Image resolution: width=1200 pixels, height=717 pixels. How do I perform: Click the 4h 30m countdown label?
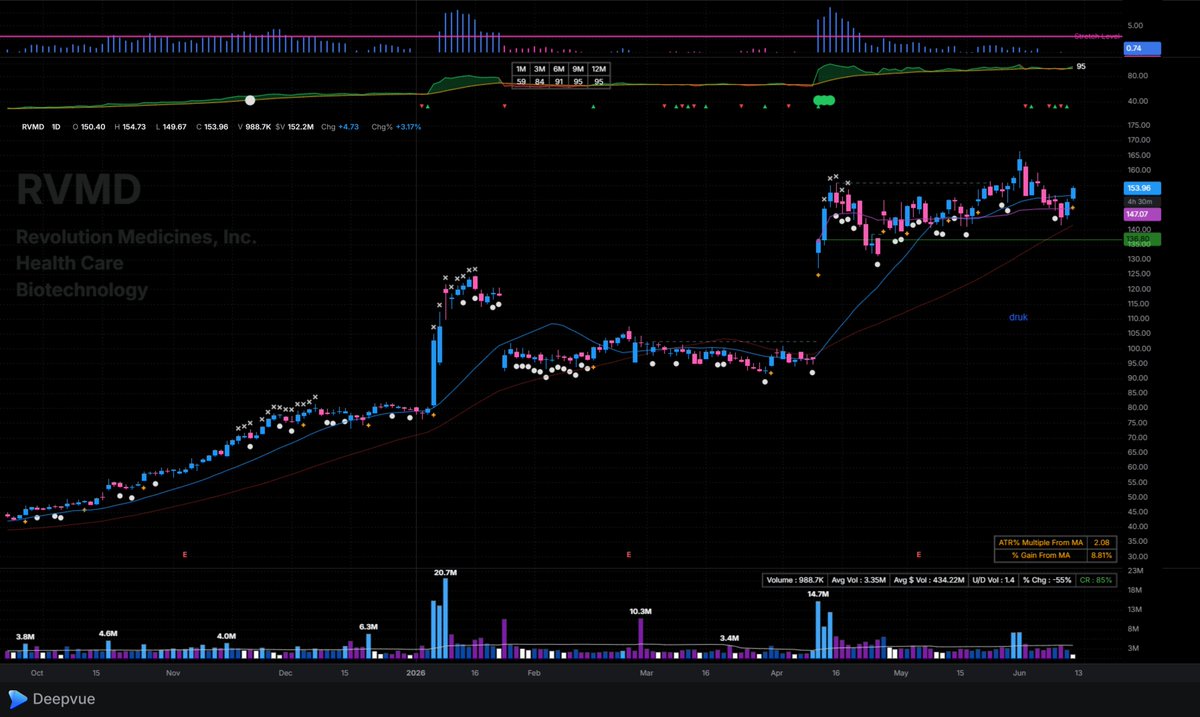tap(1141, 201)
